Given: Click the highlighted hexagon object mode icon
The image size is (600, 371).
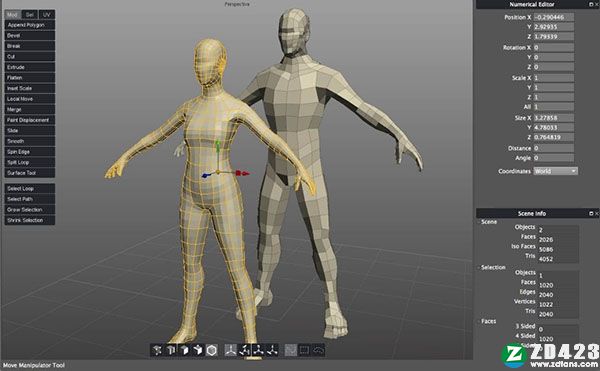Looking at the screenshot, I should 212,350.
